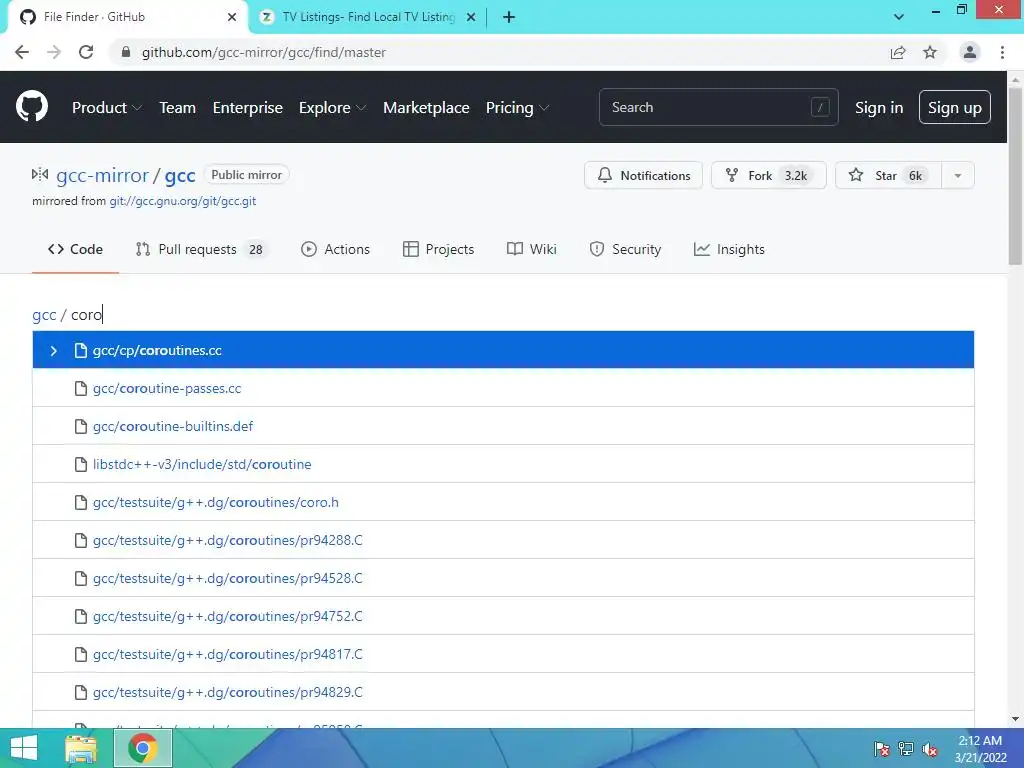Click the page vertical scrollbar thumb
The image size is (1024, 768).
[1015, 176]
